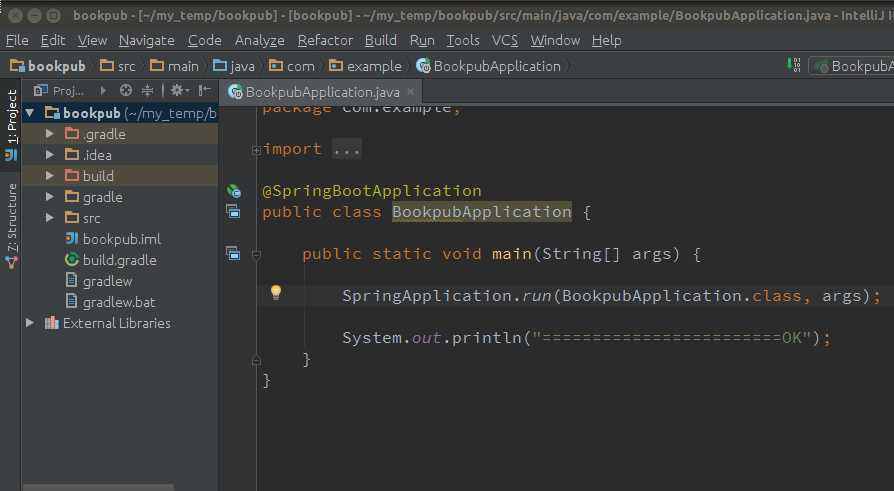The image size is (894, 491).
Task: Collapse the main method fold marker
Action: pyautogui.click(x=257, y=255)
